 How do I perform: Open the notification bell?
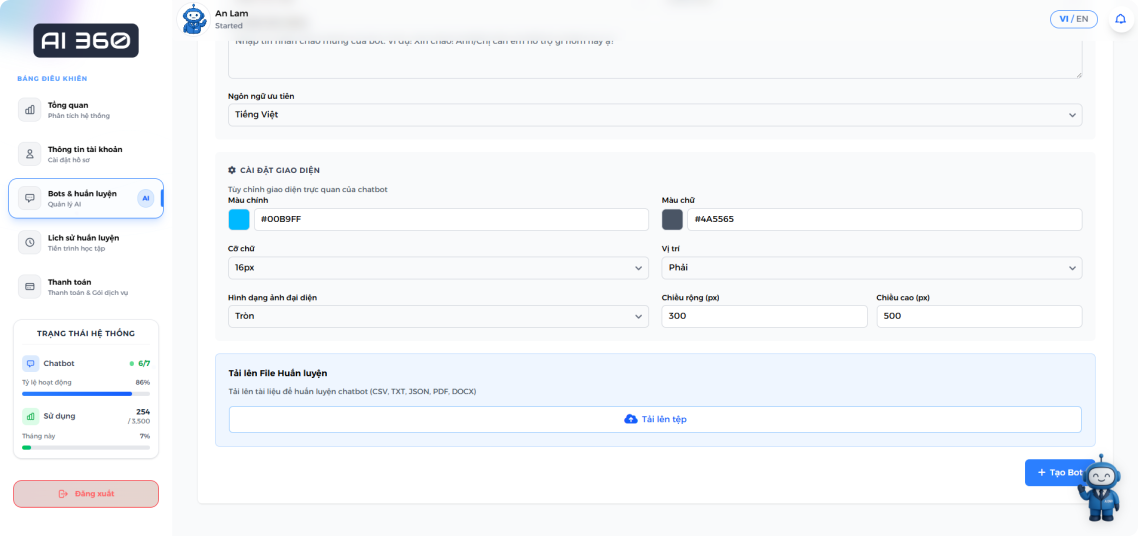pos(1120,19)
